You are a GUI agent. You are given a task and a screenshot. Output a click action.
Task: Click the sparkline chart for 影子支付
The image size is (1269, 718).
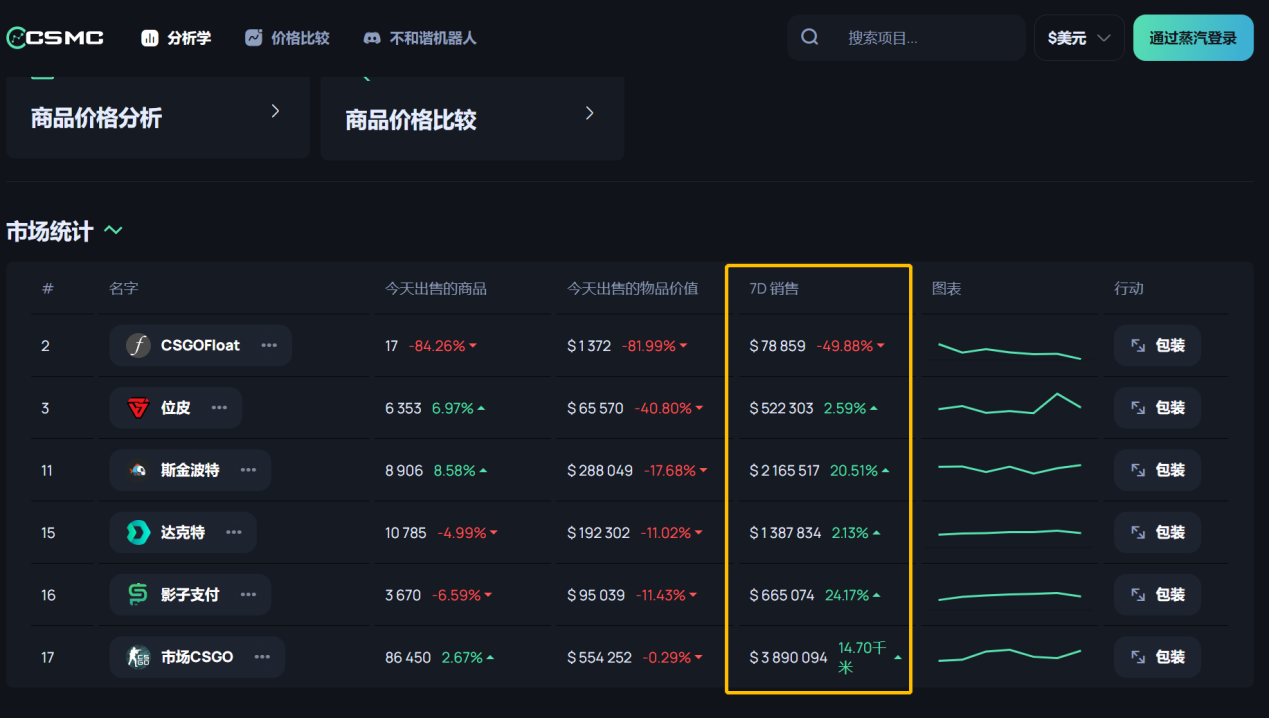point(1010,596)
